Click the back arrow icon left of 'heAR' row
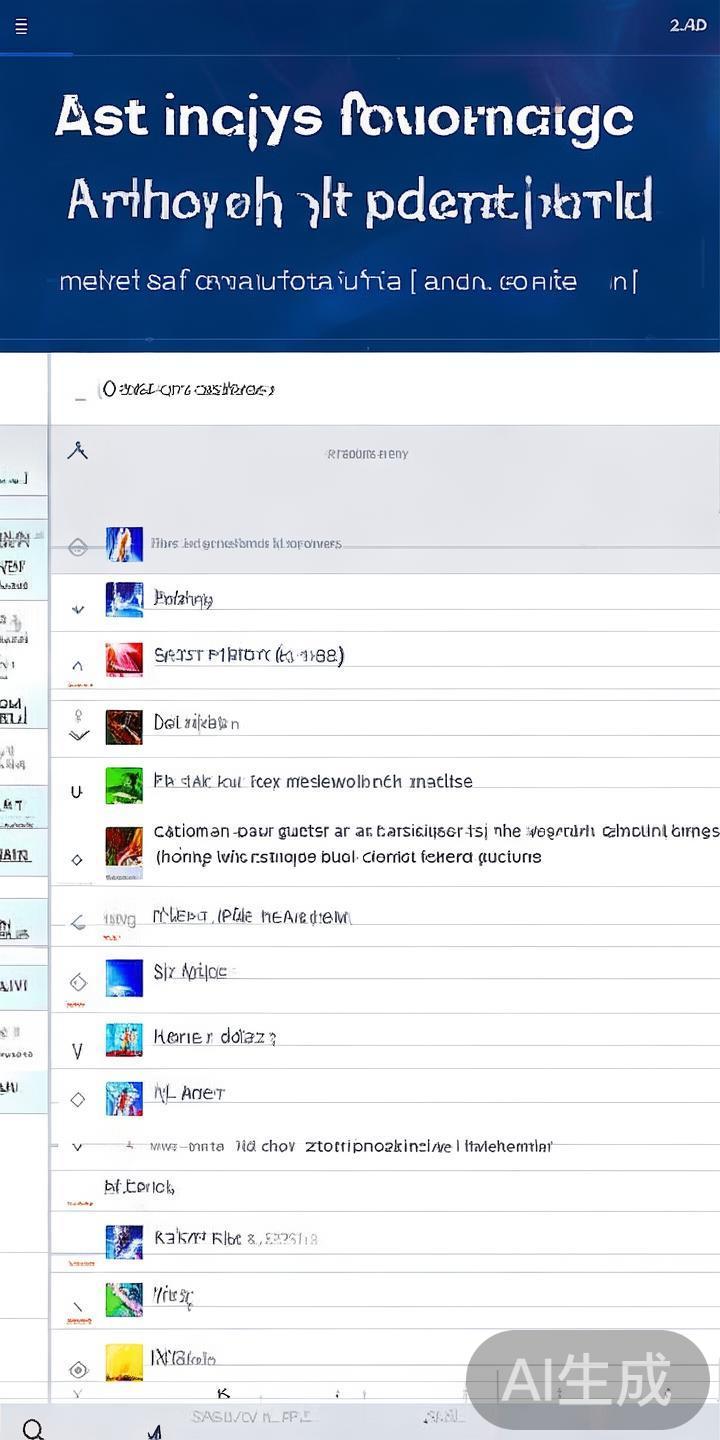 [x=78, y=922]
